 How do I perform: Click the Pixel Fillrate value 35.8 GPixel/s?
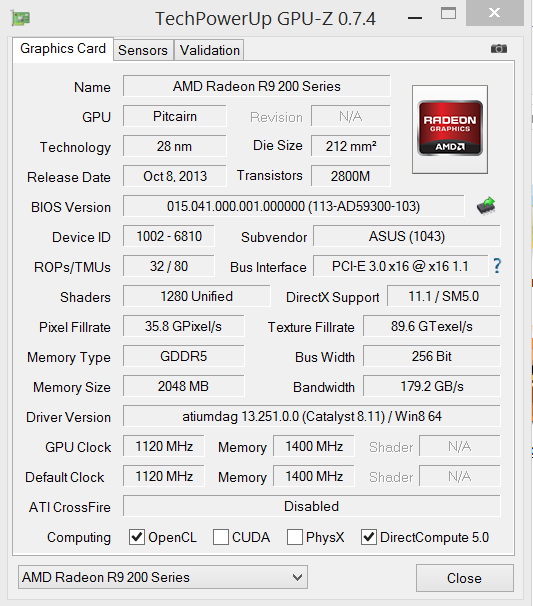[x=184, y=326]
